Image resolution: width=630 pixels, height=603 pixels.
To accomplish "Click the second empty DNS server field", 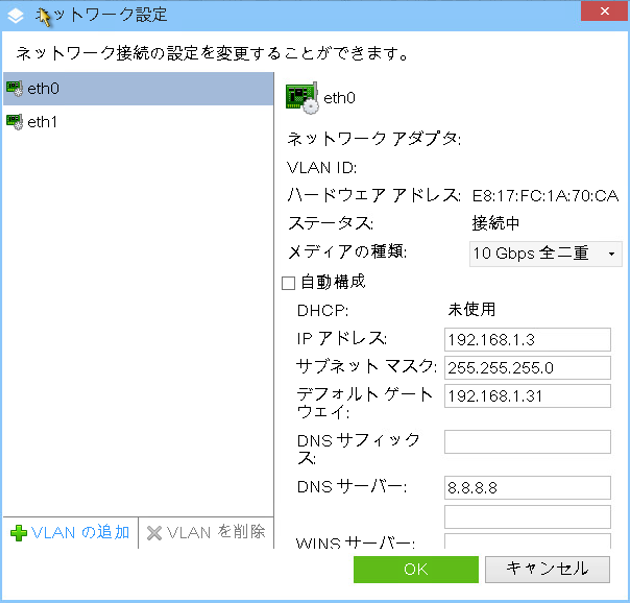I will [x=527, y=517].
